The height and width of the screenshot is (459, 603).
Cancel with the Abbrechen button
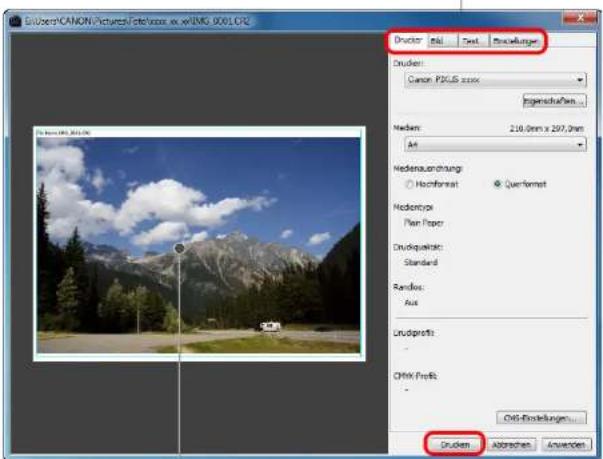[511, 445]
